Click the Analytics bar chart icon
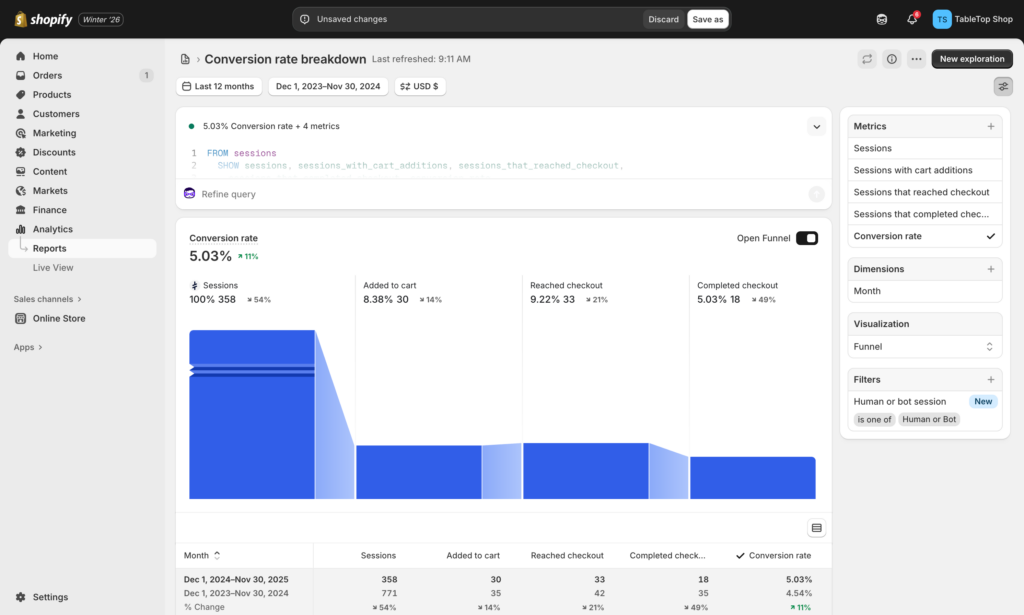Screen dimensions: 1024x615 pyautogui.click(x=20, y=229)
